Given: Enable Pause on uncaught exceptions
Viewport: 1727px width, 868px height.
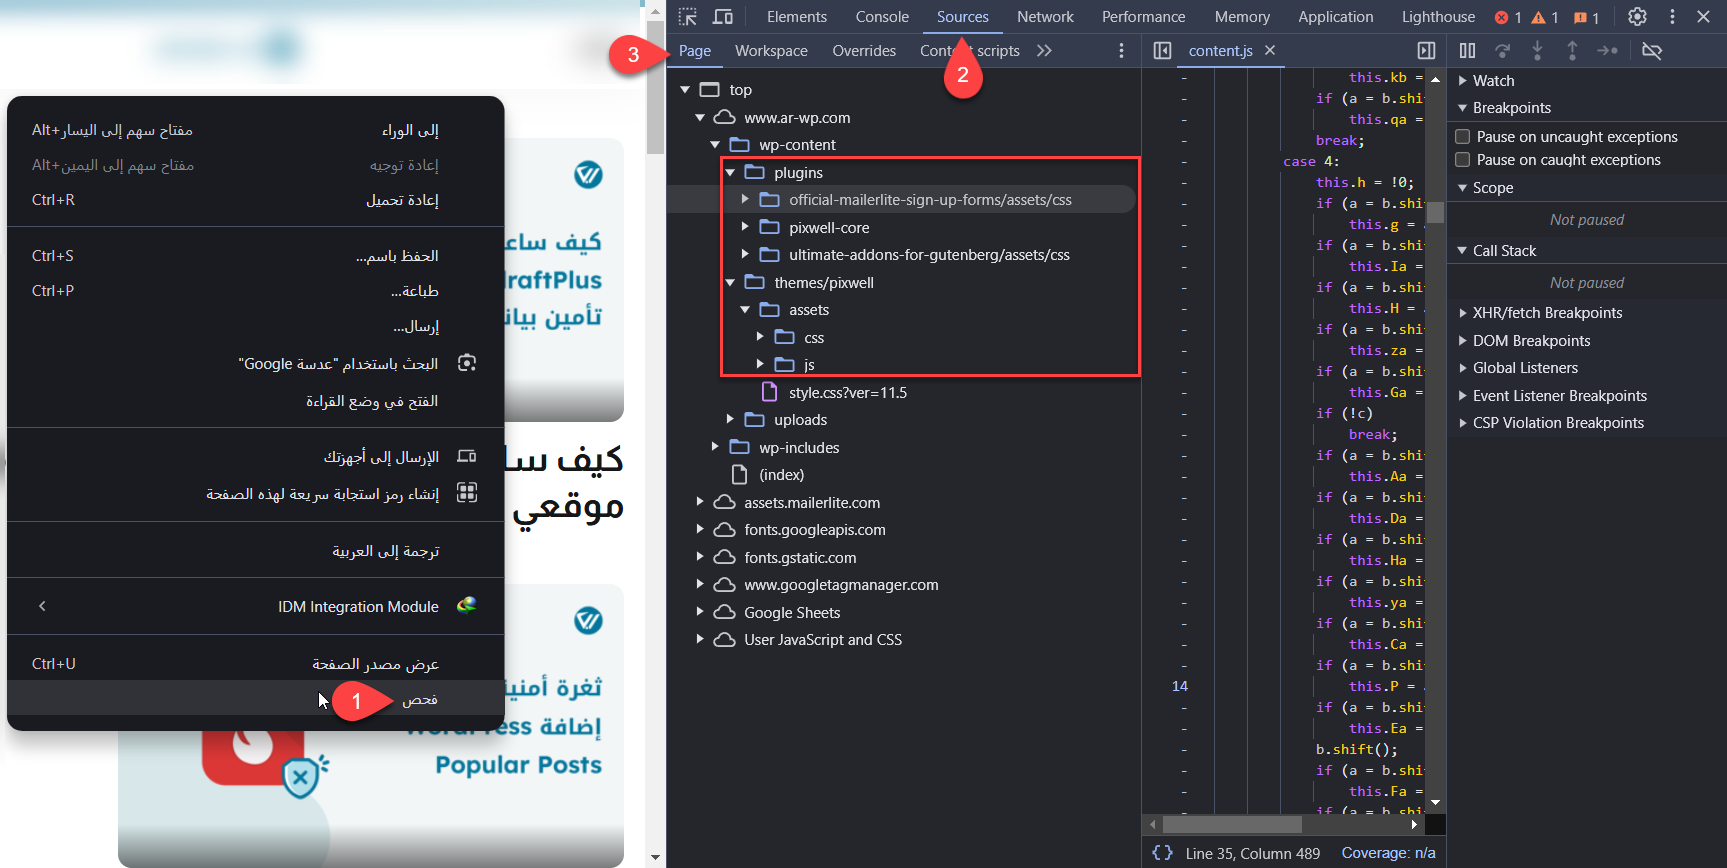Looking at the screenshot, I should point(1463,137).
